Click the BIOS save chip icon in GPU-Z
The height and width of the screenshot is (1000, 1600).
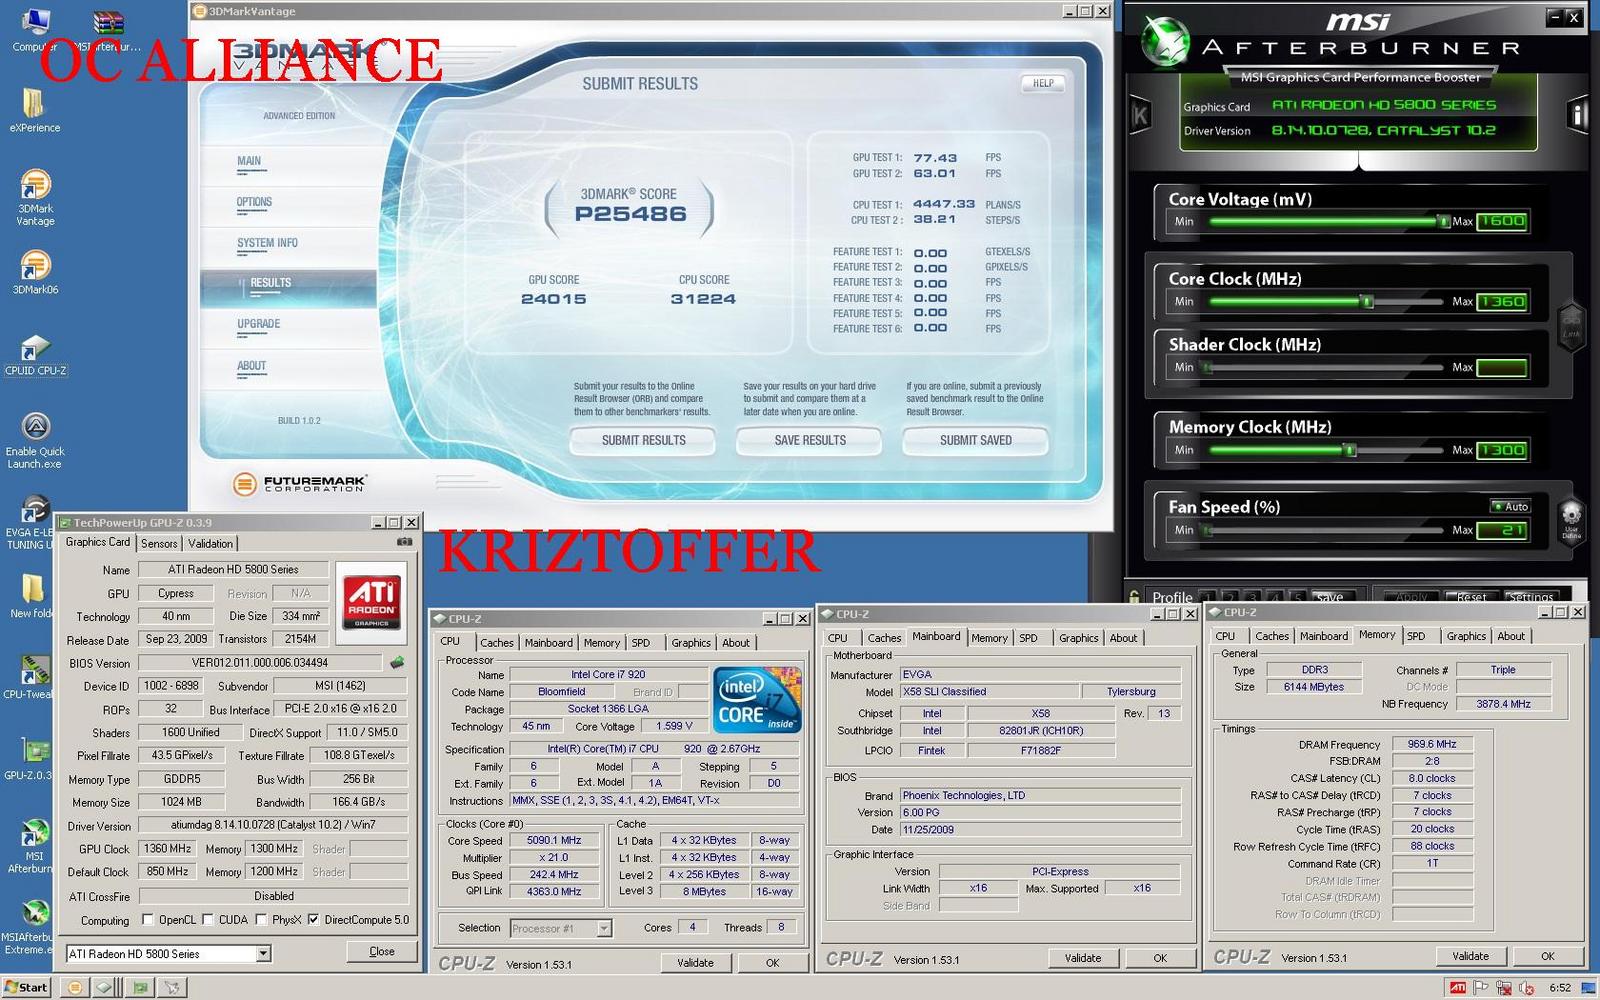(x=397, y=662)
